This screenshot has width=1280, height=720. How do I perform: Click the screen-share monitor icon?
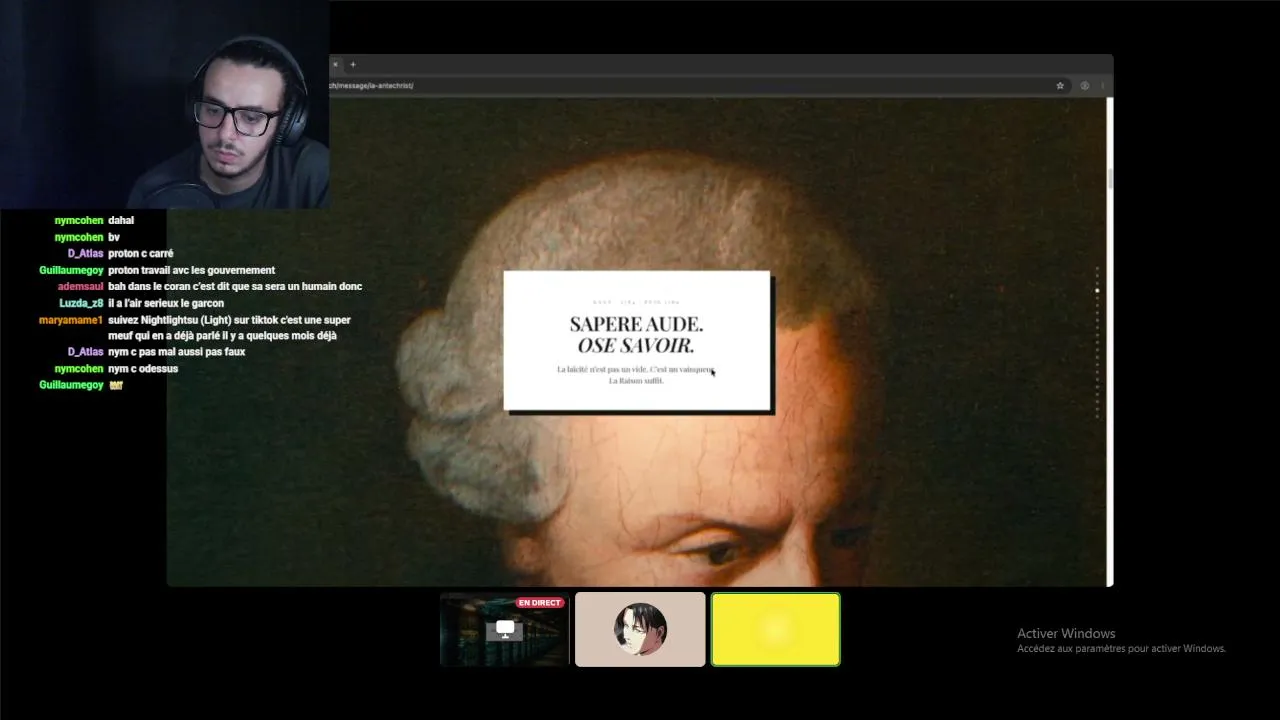[505, 629]
